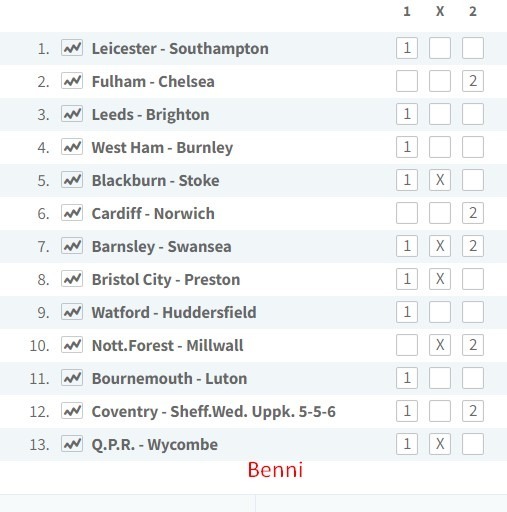Open stats icon for Leeds - Brighton
The width and height of the screenshot is (507, 512).
(x=72, y=114)
